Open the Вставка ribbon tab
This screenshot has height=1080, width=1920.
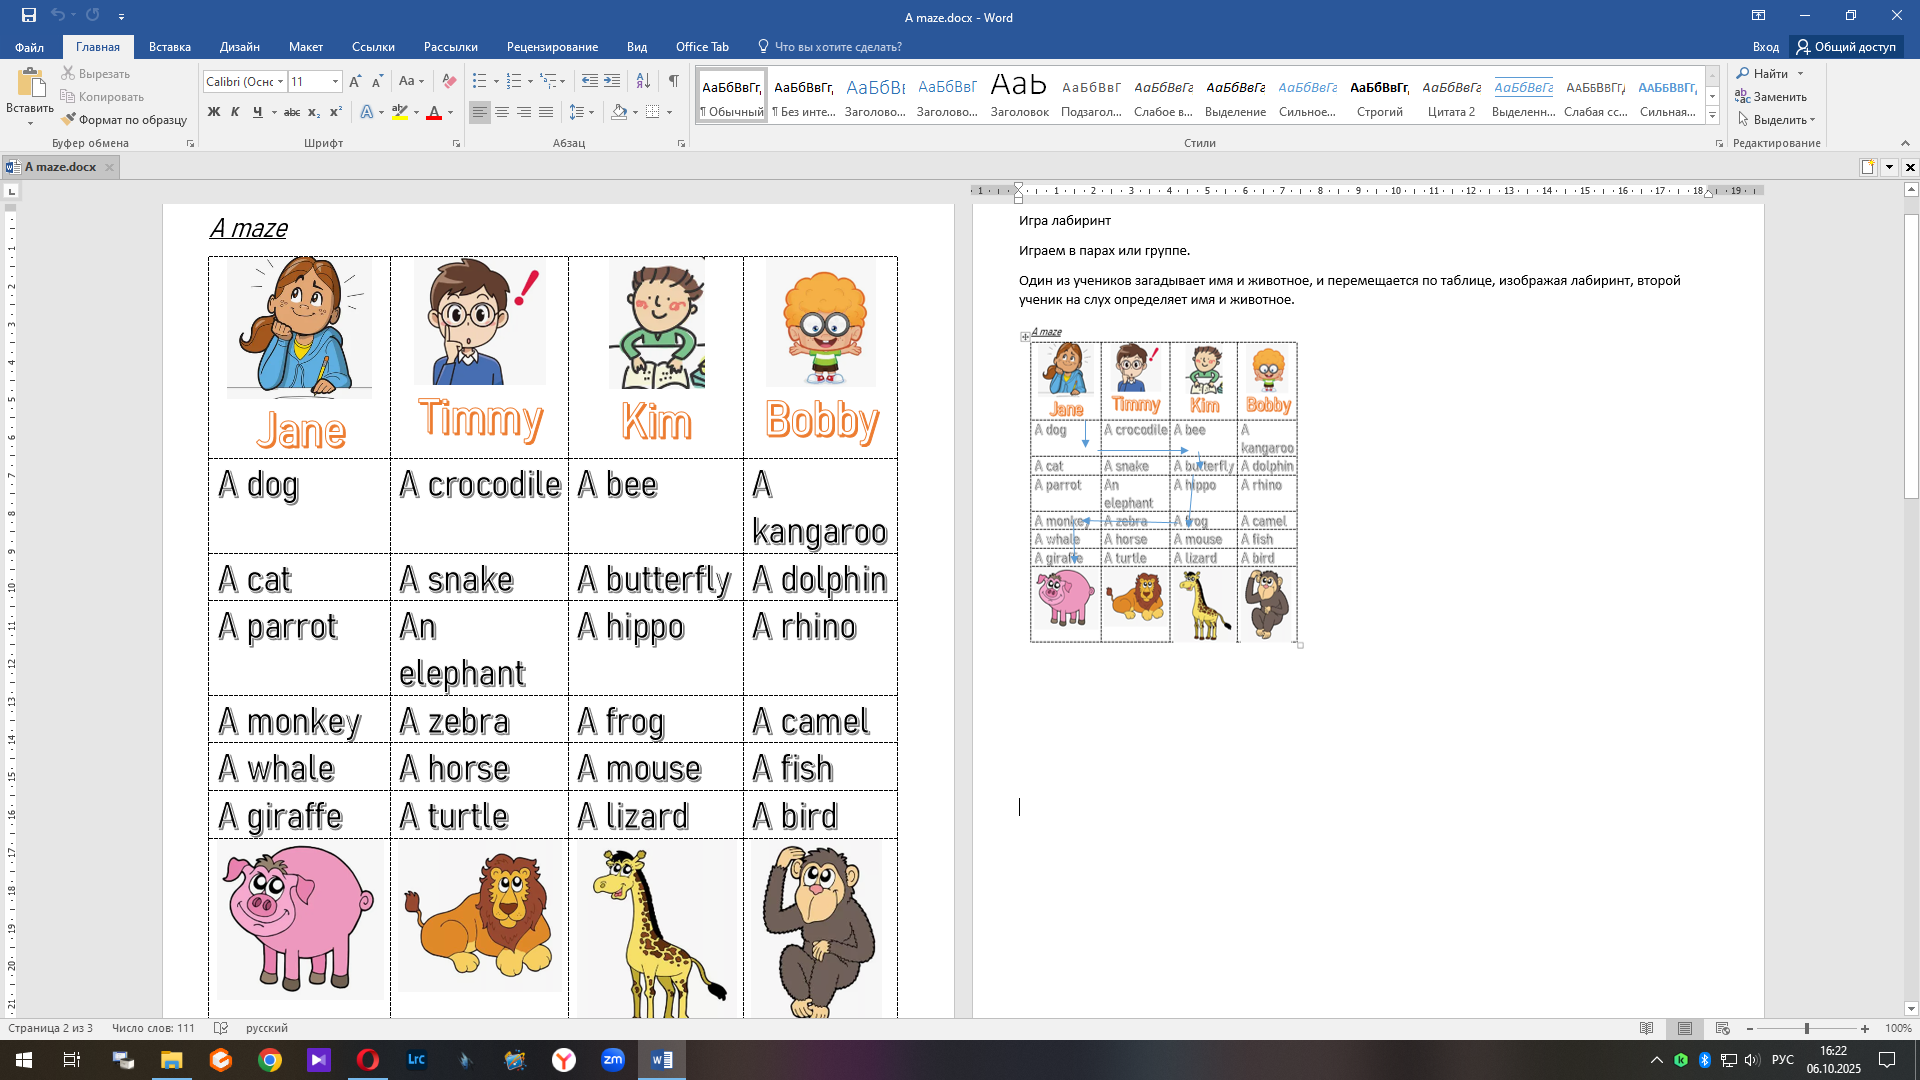(x=169, y=47)
